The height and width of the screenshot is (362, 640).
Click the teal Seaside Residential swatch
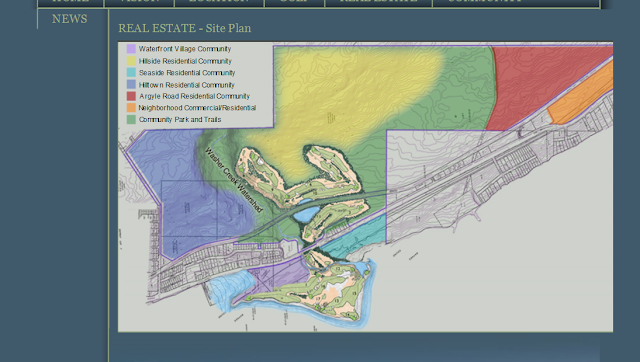[131, 73]
